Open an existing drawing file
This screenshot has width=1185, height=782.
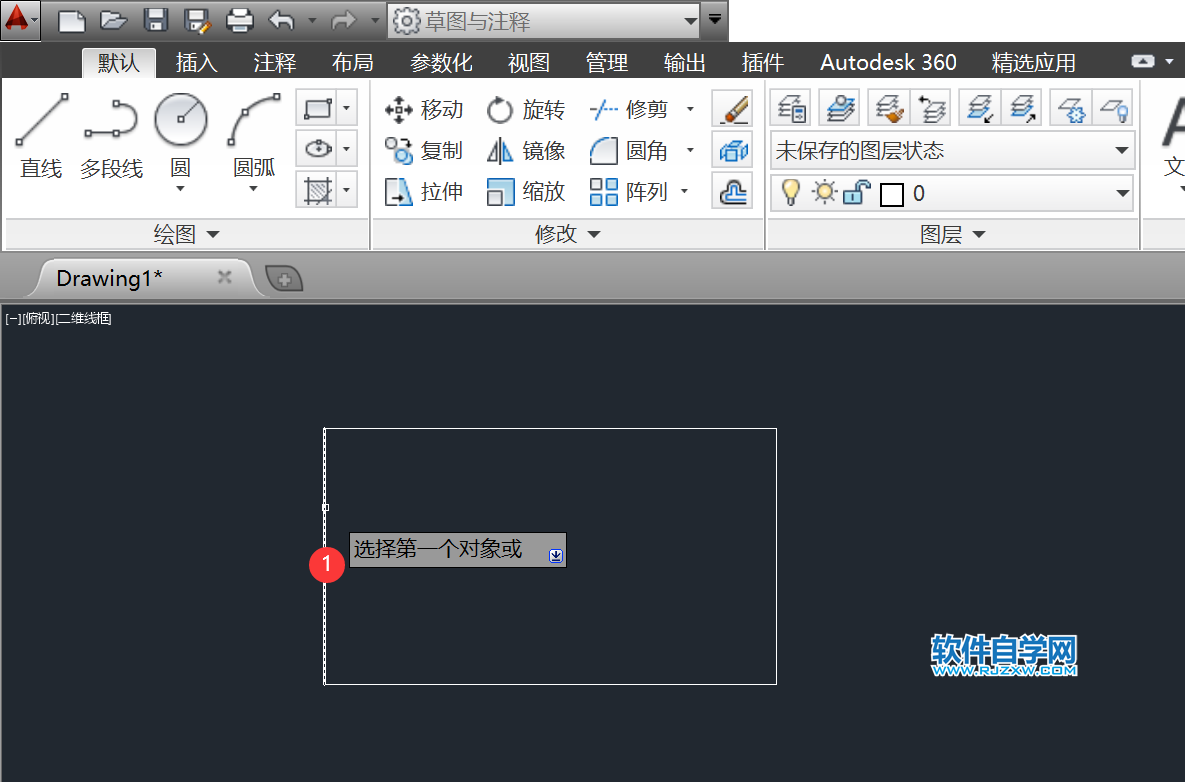pos(113,20)
